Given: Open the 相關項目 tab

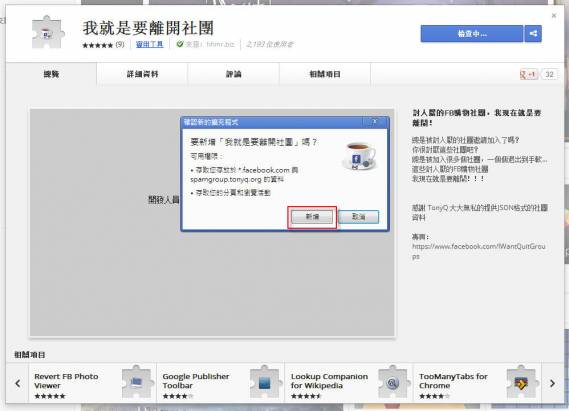Looking at the screenshot, I should coord(325,74).
